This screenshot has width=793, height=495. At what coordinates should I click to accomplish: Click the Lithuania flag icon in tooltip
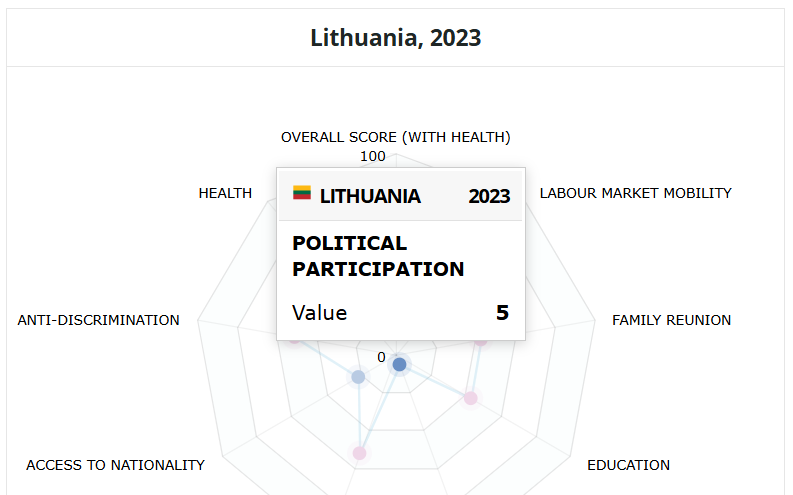coord(302,193)
